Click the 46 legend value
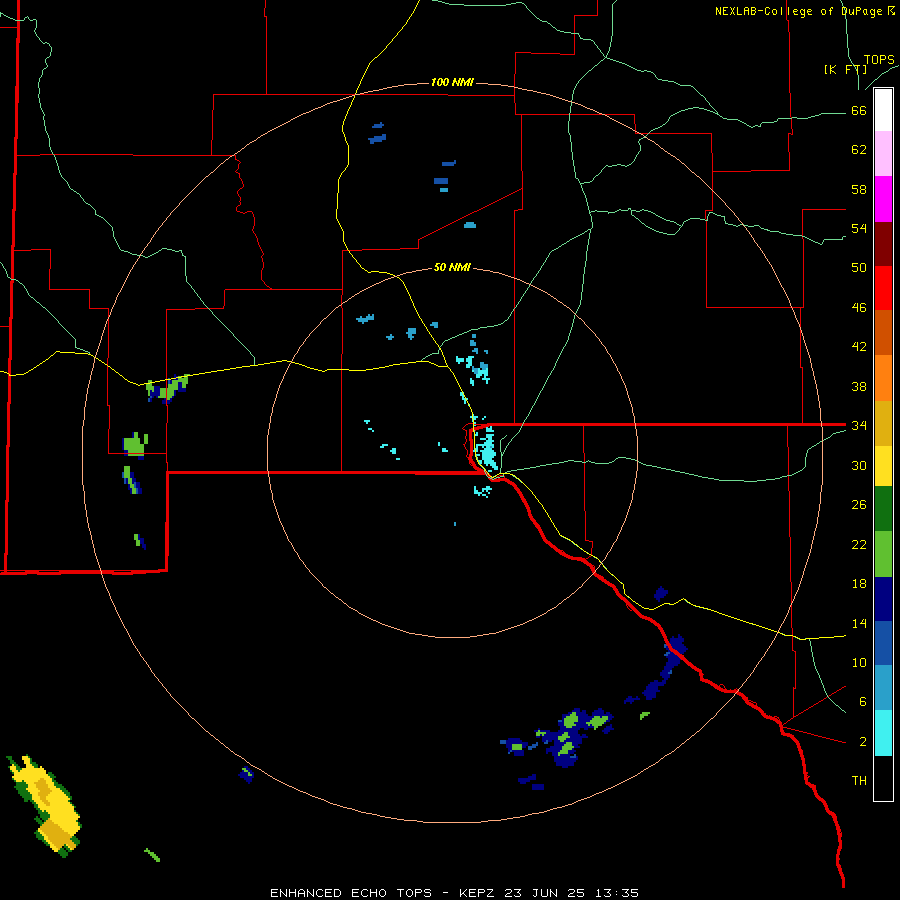The image size is (900, 900). pyautogui.click(x=859, y=308)
